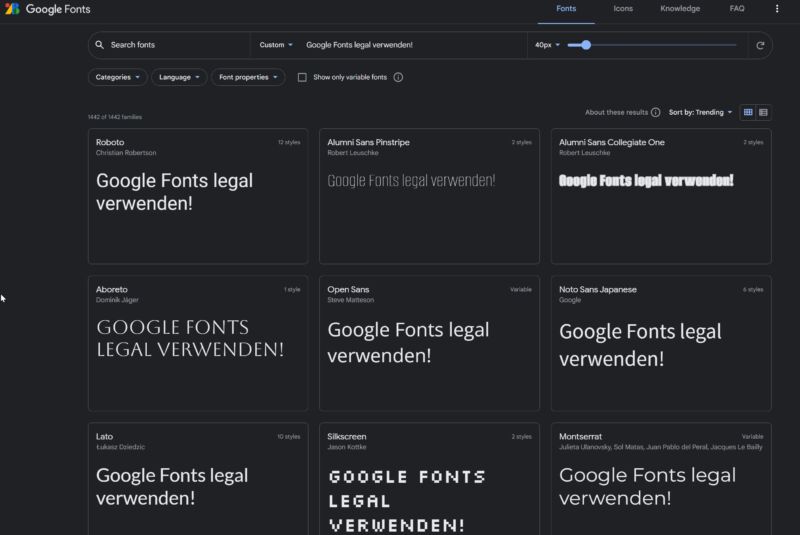This screenshot has height=535, width=800.
Task: Open the Montserrat font card
Action: (x=661, y=479)
